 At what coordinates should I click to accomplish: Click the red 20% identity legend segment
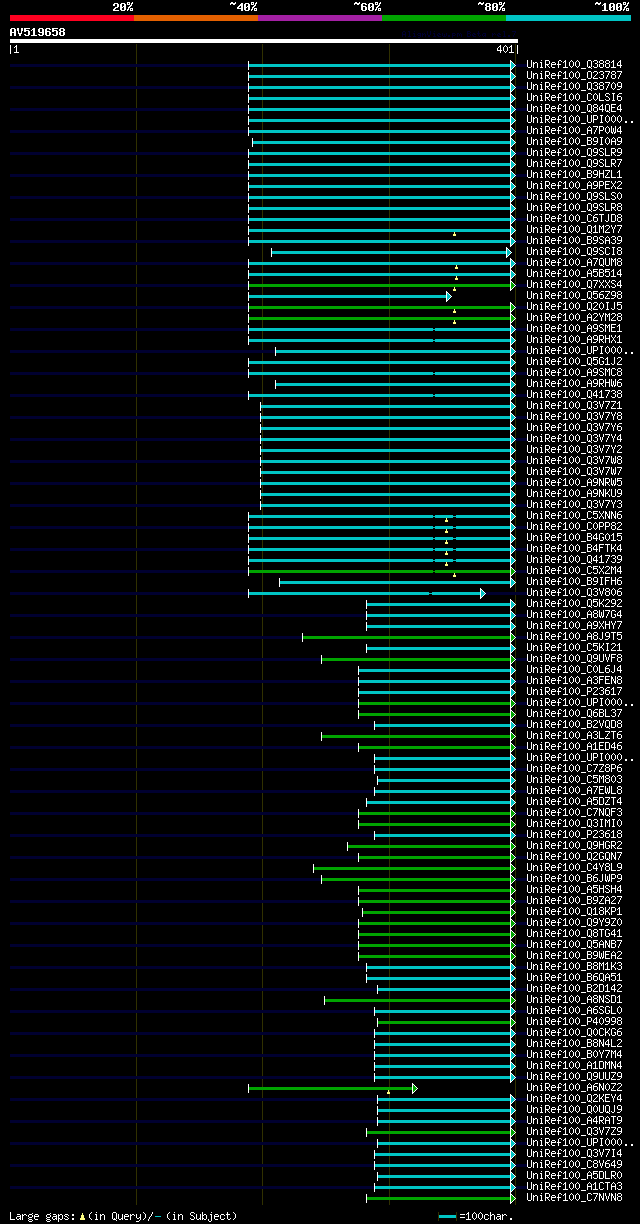(x=71, y=17)
